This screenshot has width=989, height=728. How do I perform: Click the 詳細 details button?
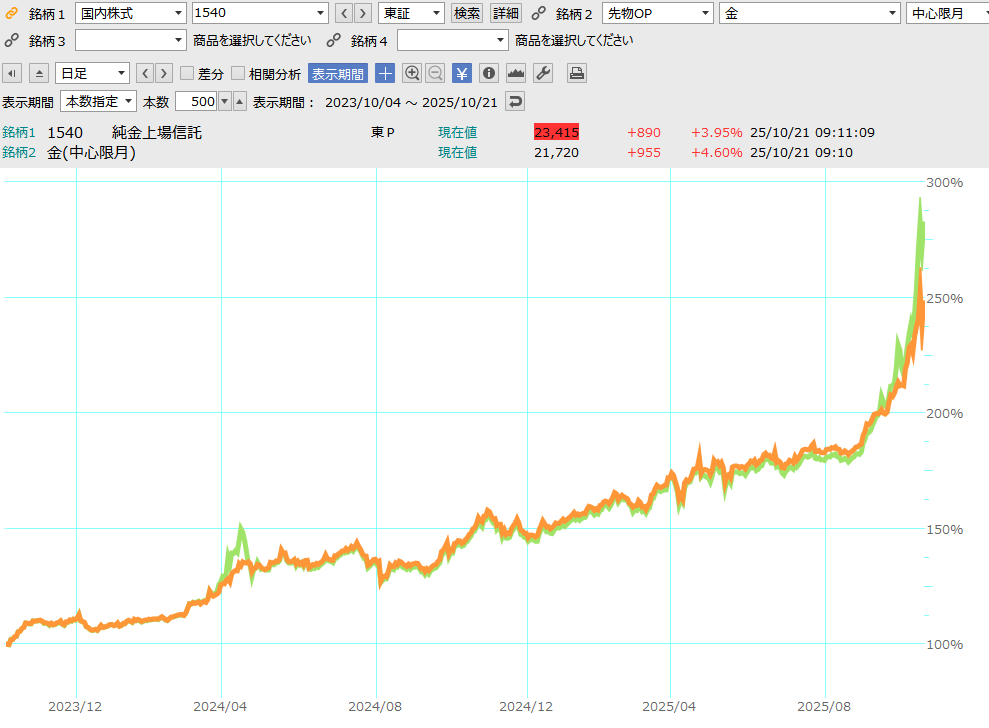click(x=505, y=13)
